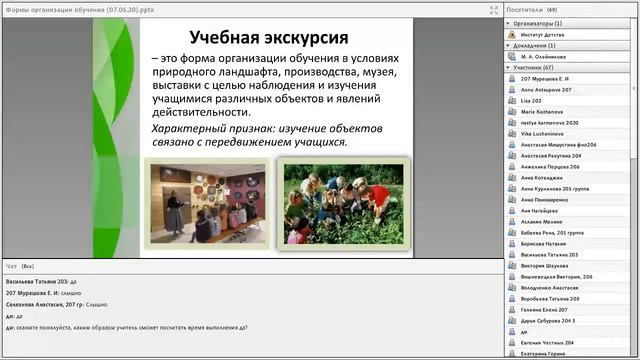The width and height of the screenshot is (640, 360).
Task: Click the museum excursion photo on the slide
Action: pyautogui.click(x=207, y=204)
